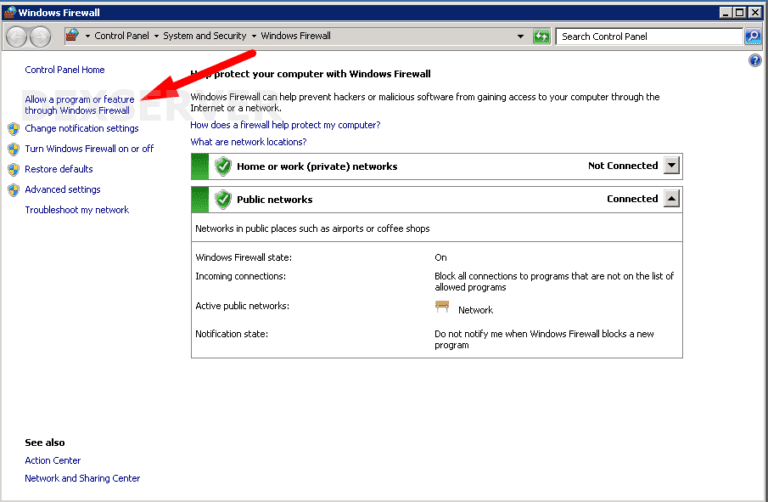Click in the Search Control Panel field
The width and height of the screenshot is (768, 502).
pyautogui.click(x=648, y=36)
